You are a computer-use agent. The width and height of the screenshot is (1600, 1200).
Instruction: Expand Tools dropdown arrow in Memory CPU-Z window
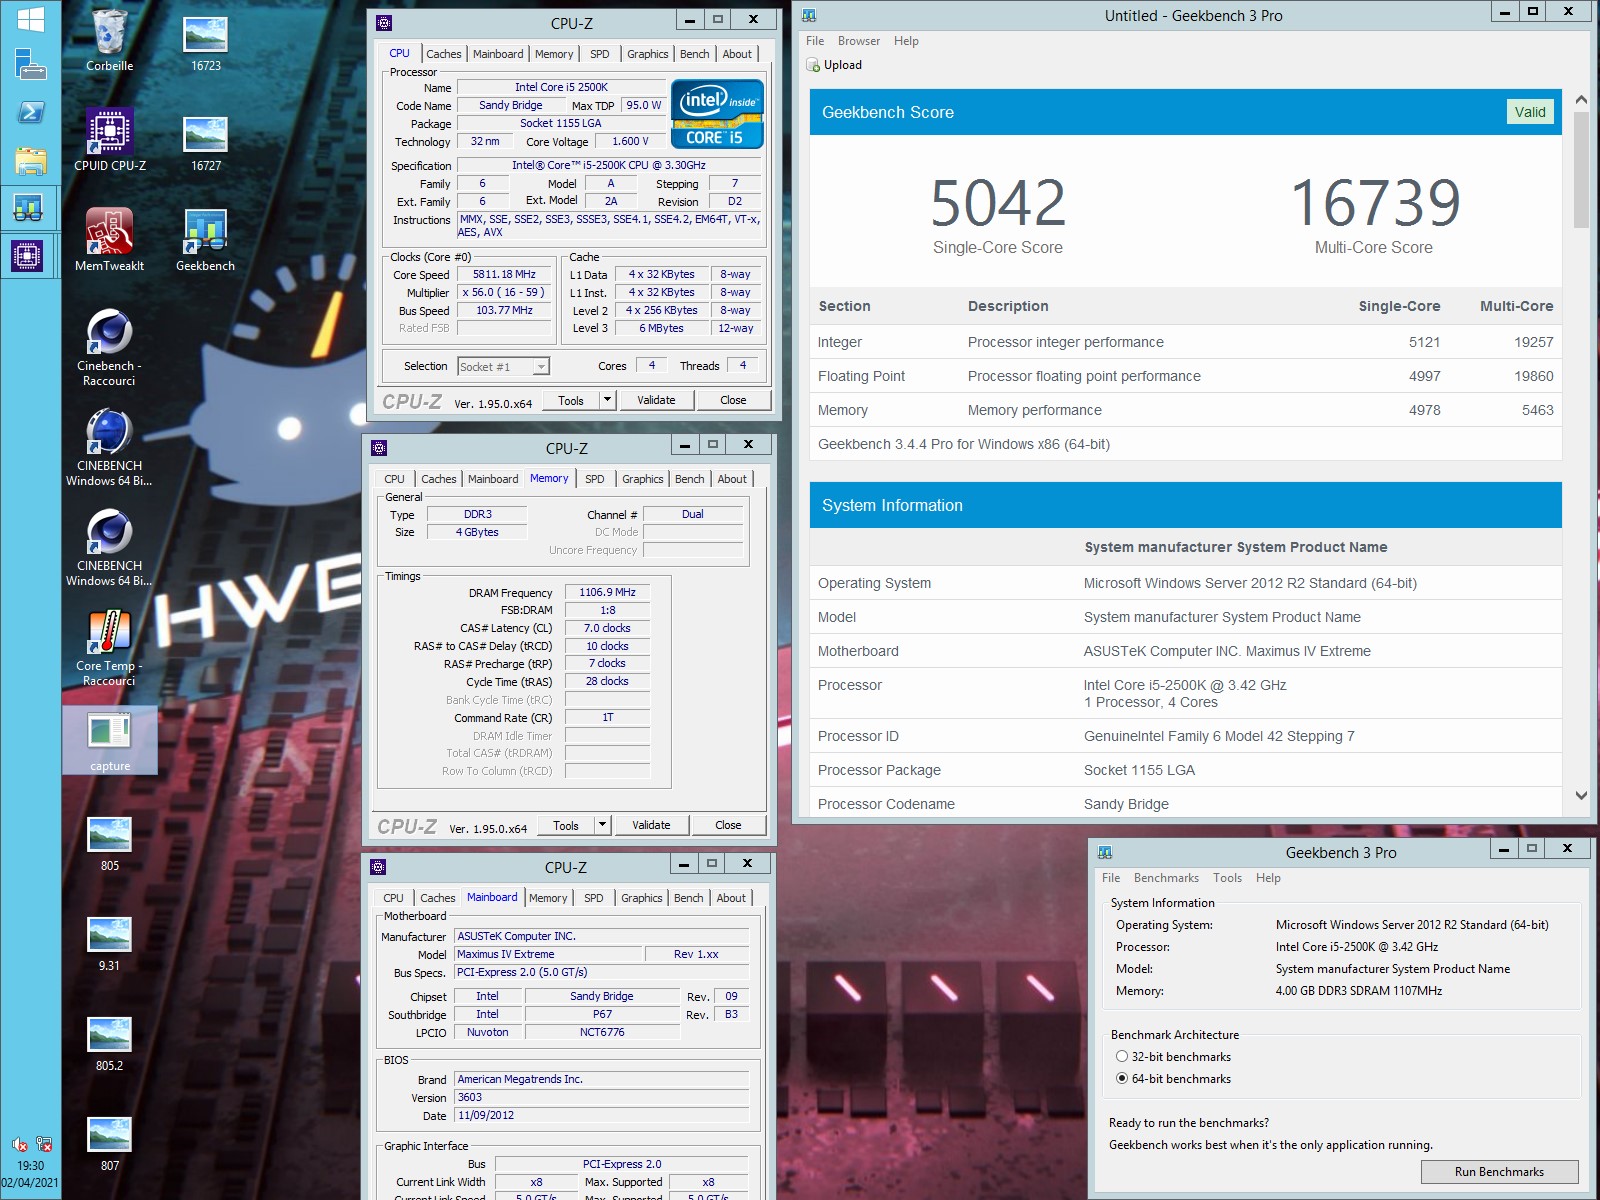point(601,825)
